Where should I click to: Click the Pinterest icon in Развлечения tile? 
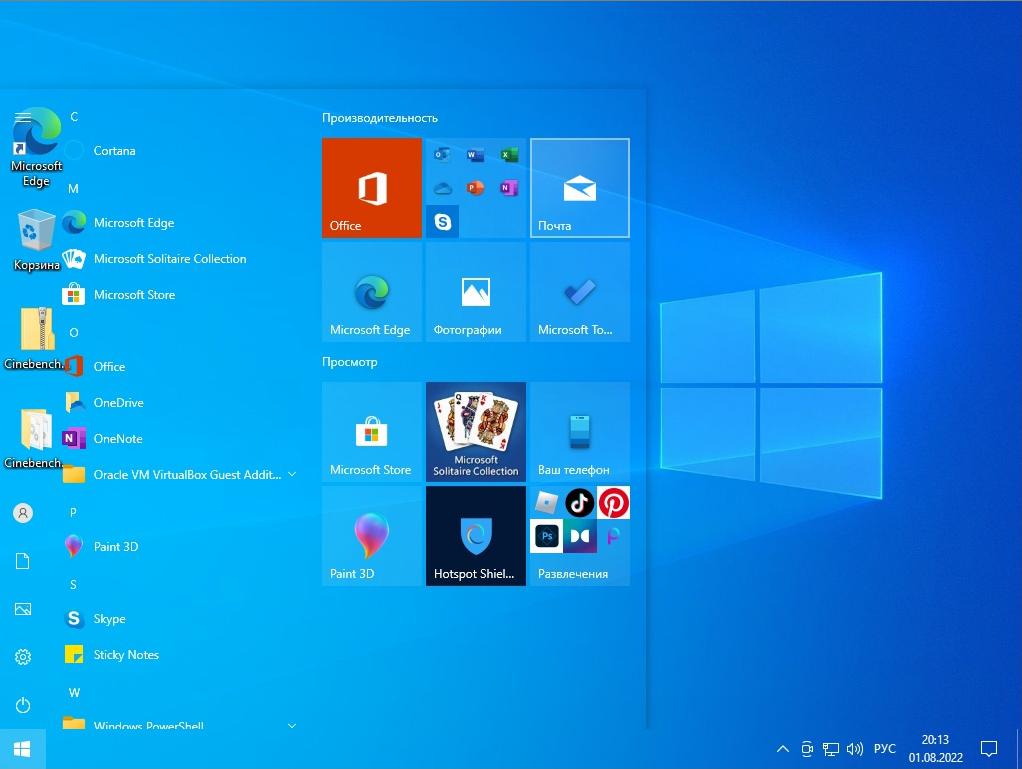pyautogui.click(x=613, y=502)
